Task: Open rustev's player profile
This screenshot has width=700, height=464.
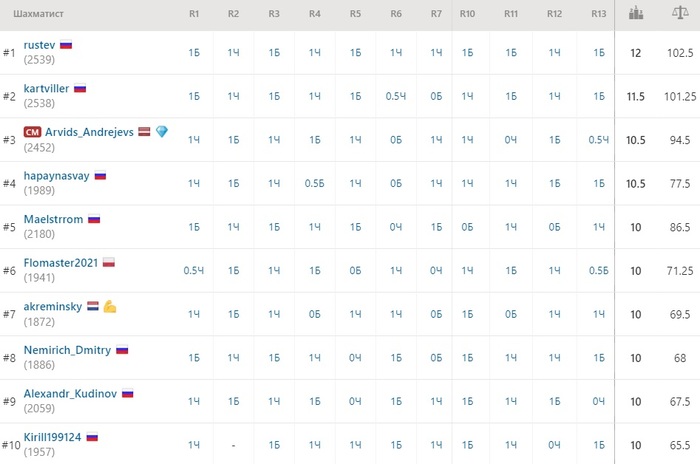Action: tap(39, 45)
